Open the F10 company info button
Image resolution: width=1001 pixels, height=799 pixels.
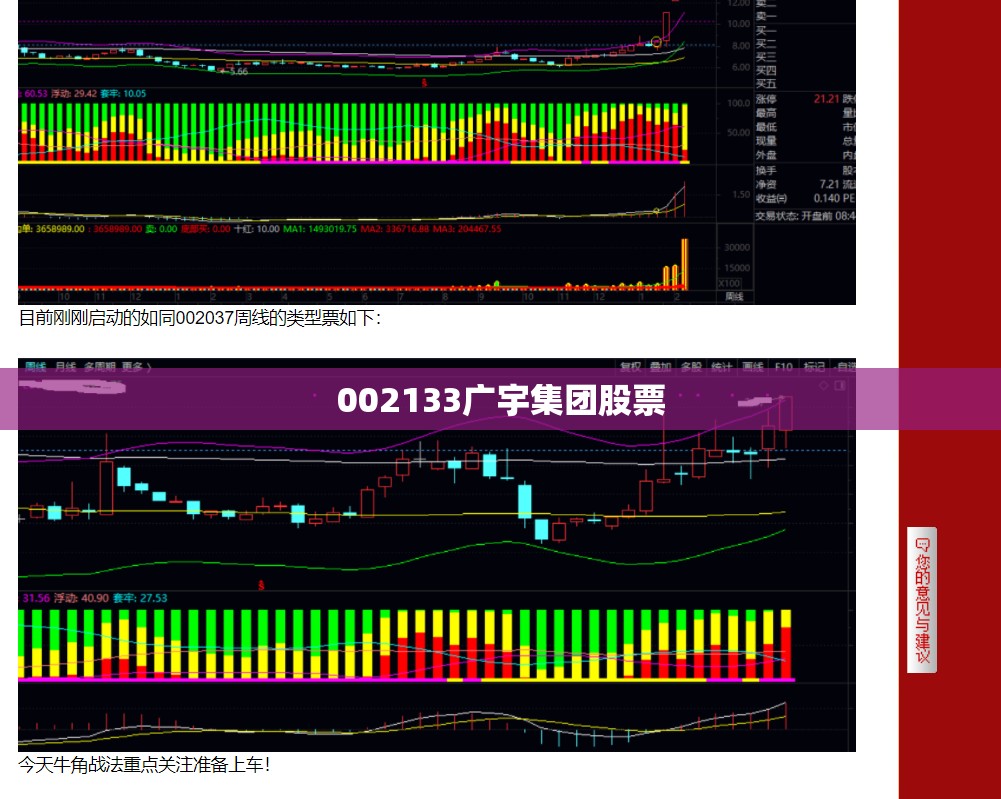(783, 366)
